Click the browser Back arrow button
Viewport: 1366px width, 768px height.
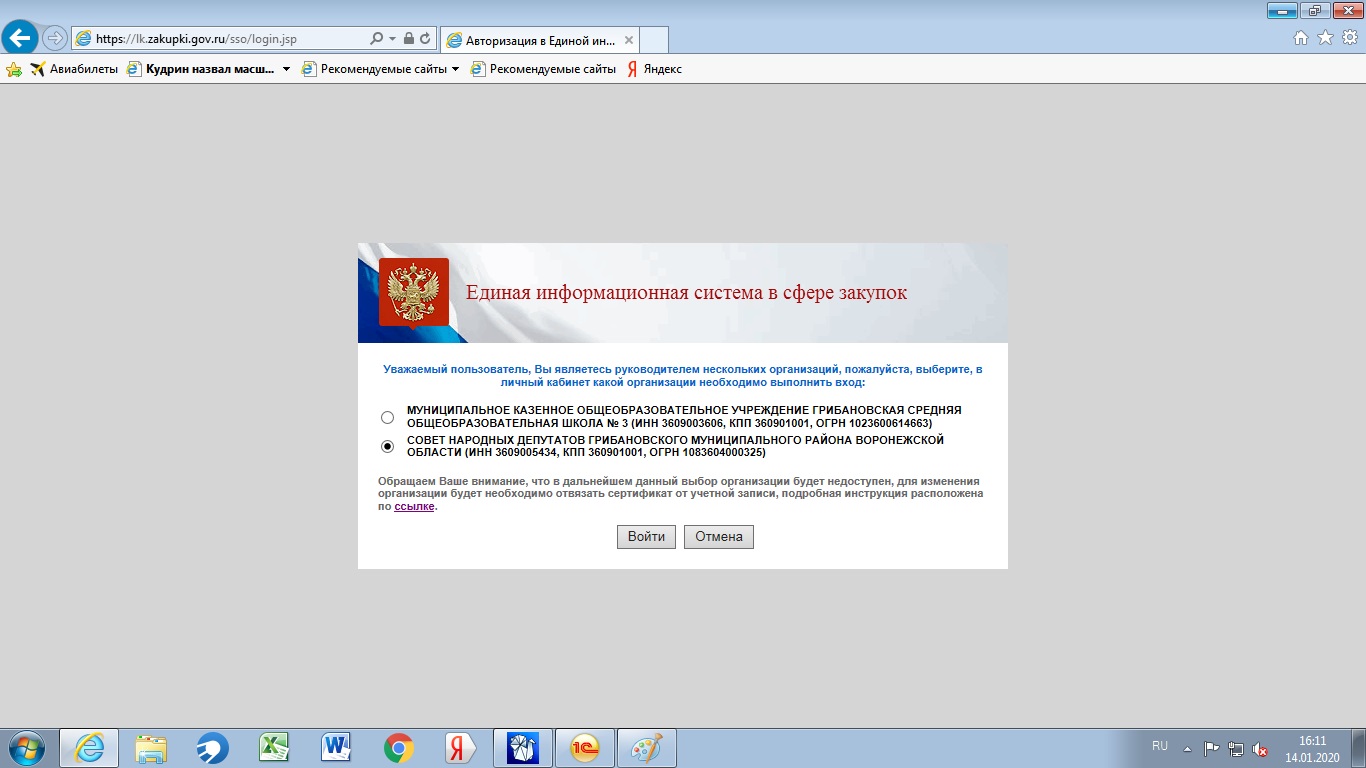tap(21, 39)
